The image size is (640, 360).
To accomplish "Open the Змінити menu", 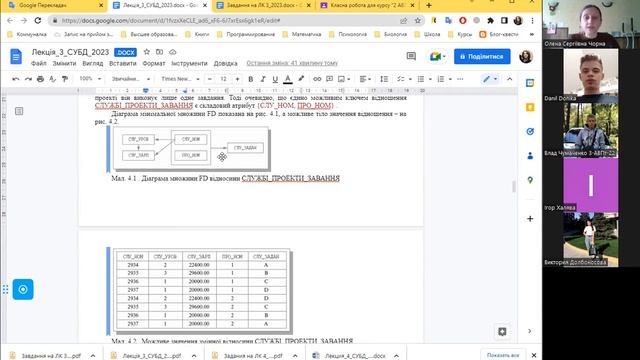I will [x=64, y=63].
